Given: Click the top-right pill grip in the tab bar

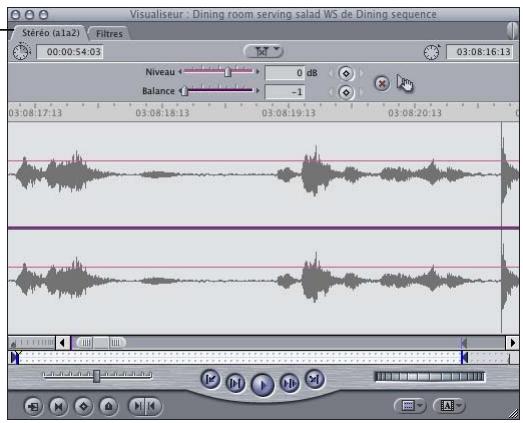Looking at the screenshot, I should click(513, 31).
